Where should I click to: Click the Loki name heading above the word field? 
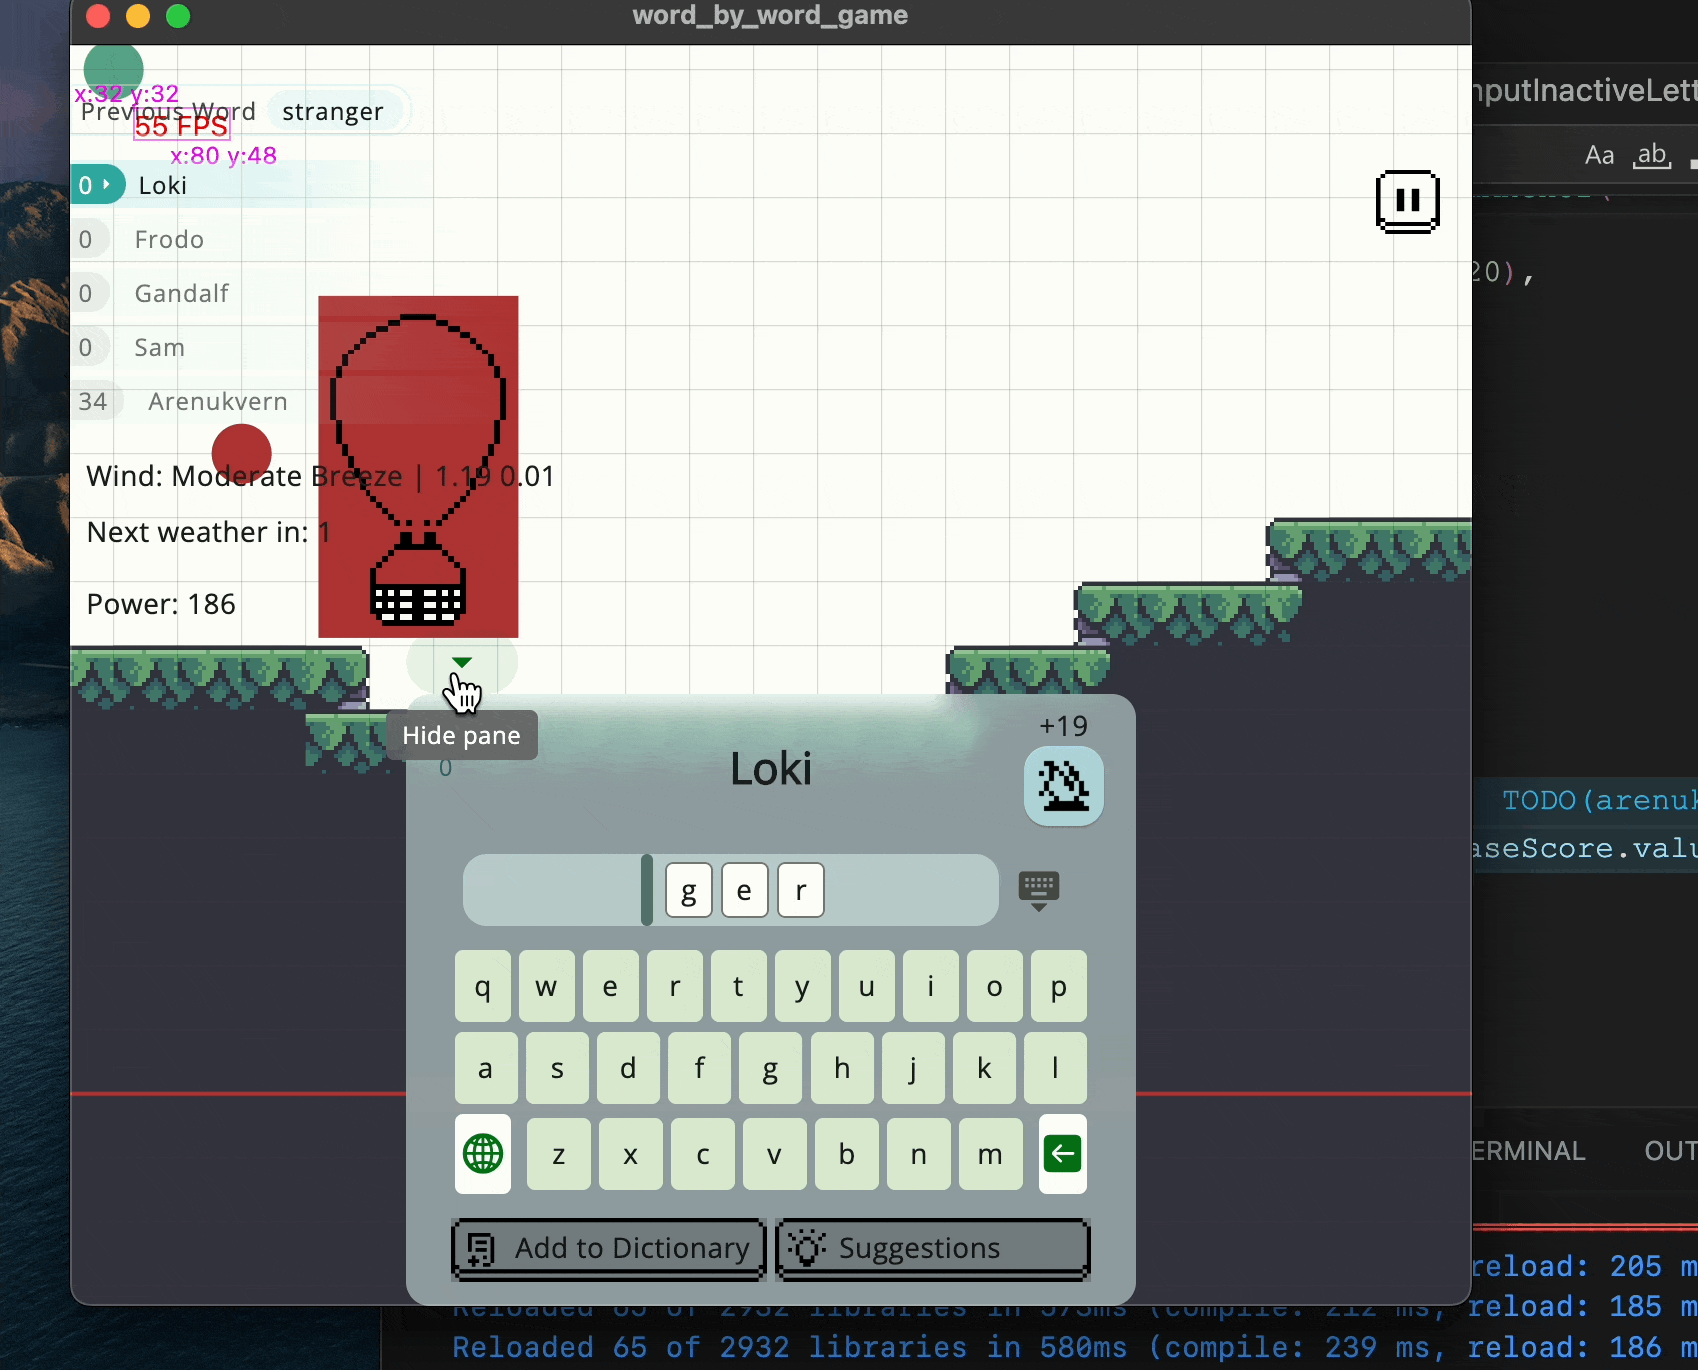pyautogui.click(x=771, y=769)
